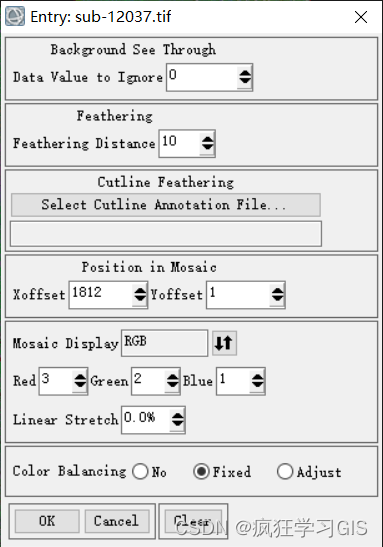Raise Linear Stretch percentage with up arrow
Screen dimensions: 383x547
click(x=177, y=415)
